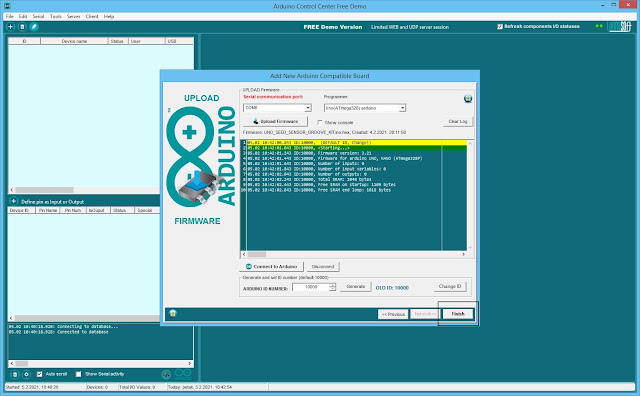Open the Help menu

pyautogui.click(x=109, y=16)
